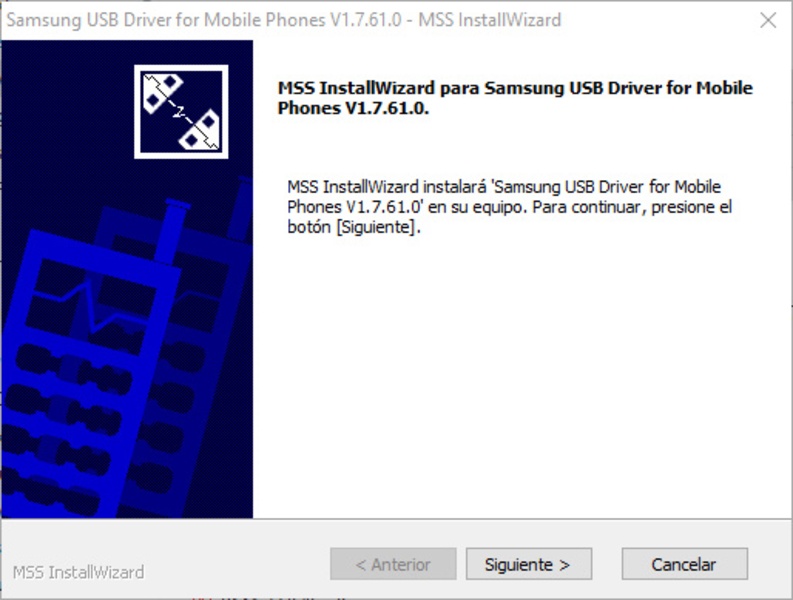Cancel installation with the Cancelar button
The width and height of the screenshot is (793, 600).
[684, 564]
